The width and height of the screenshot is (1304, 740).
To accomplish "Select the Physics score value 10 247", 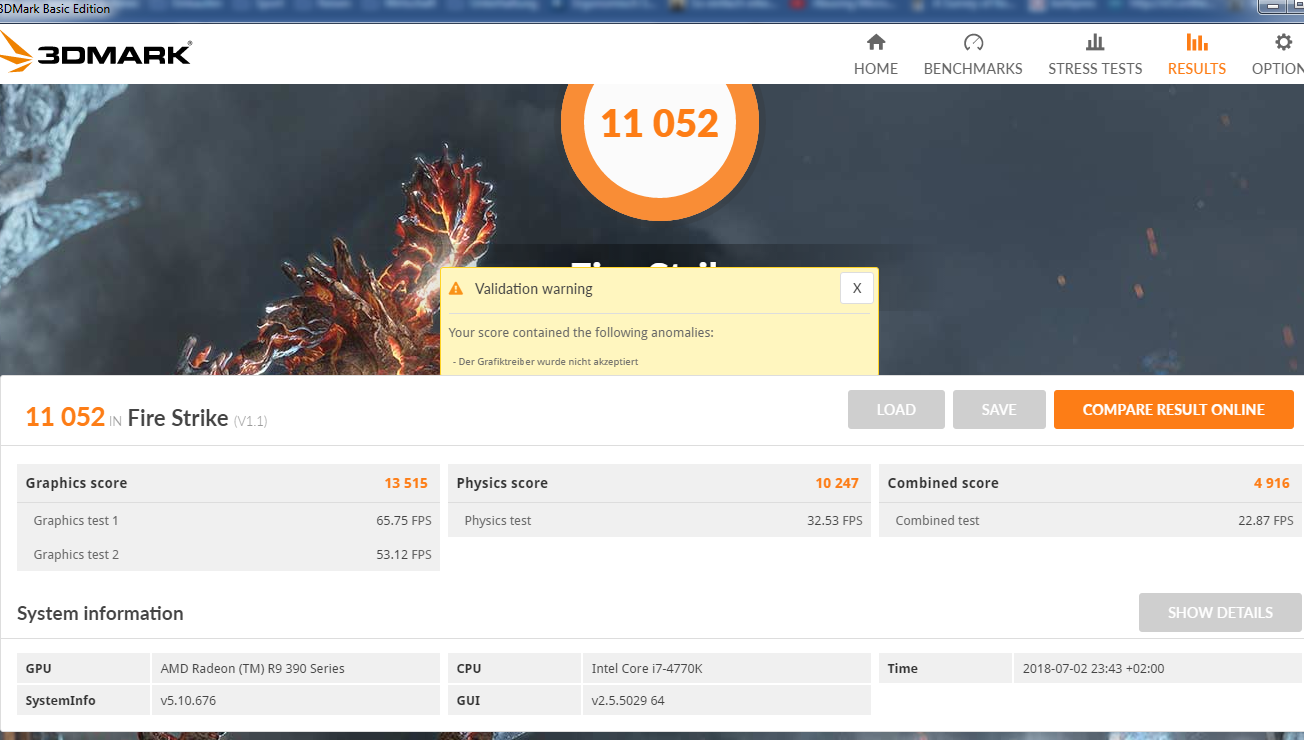I will [x=837, y=483].
